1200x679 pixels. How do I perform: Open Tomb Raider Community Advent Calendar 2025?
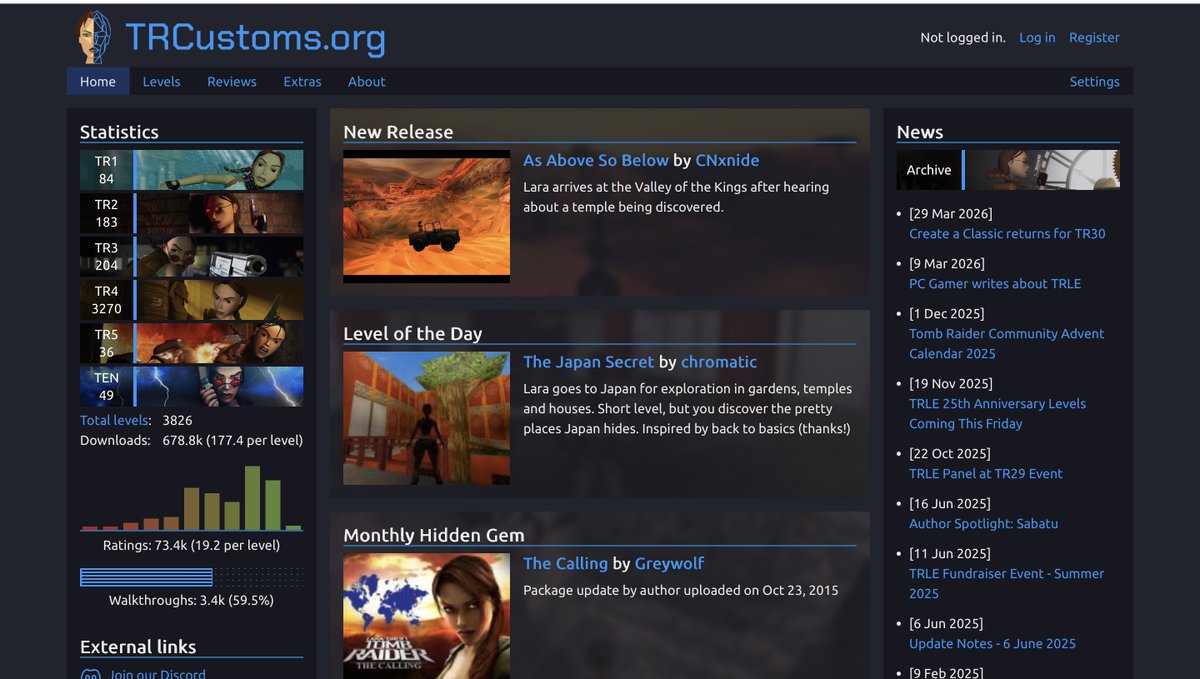(1007, 344)
